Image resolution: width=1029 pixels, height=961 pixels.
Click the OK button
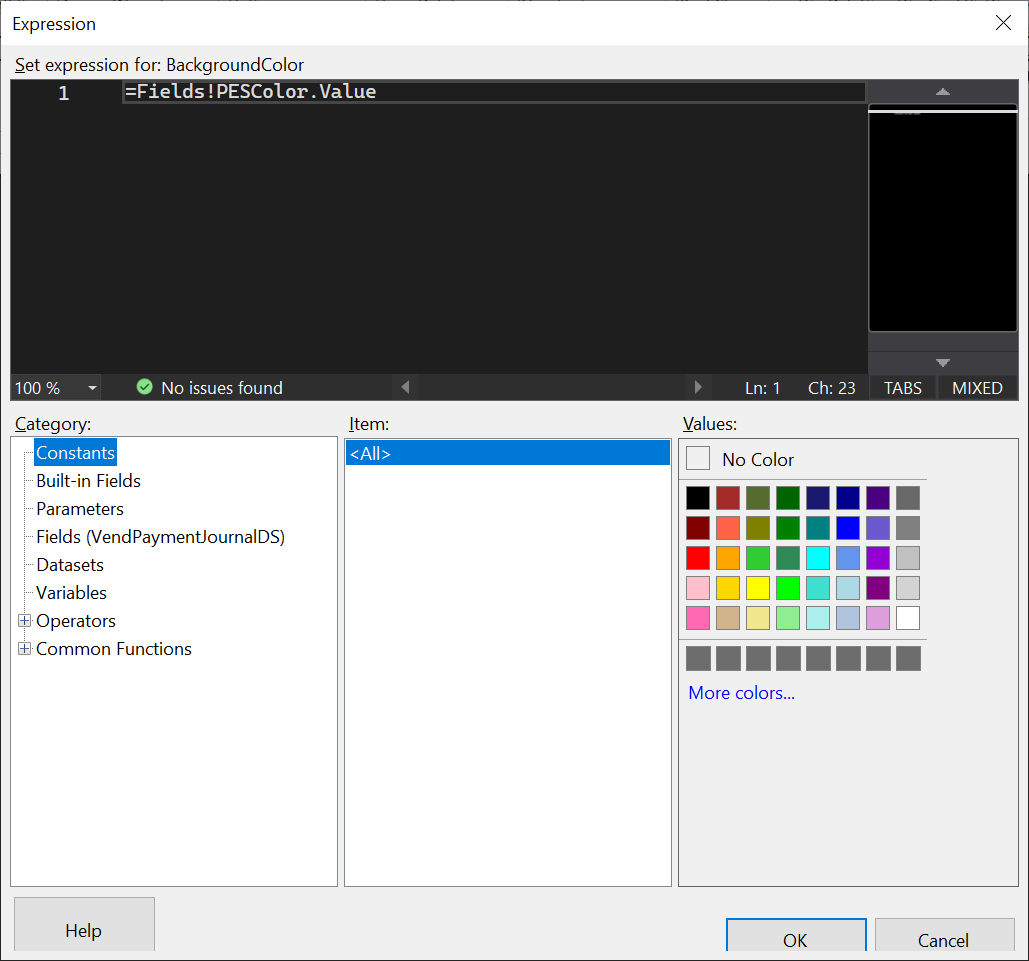coord(795,935)
